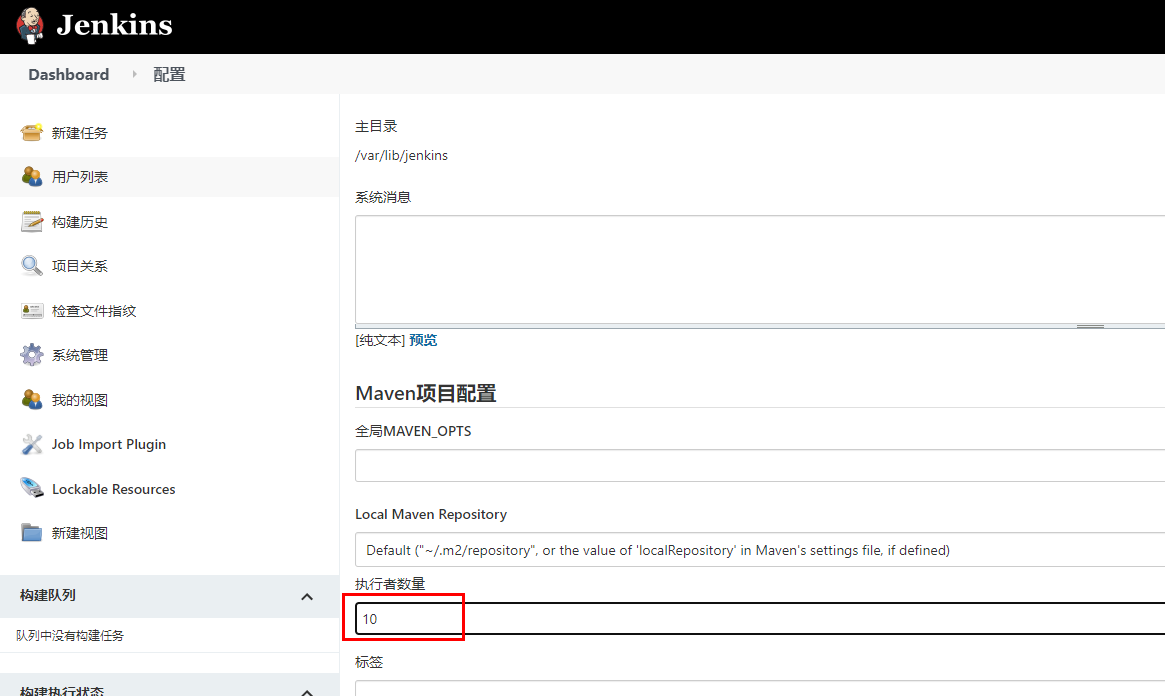Click the [纯文本] label
The height and width of the screenshot is (696, 1165).
coord(380,340)
